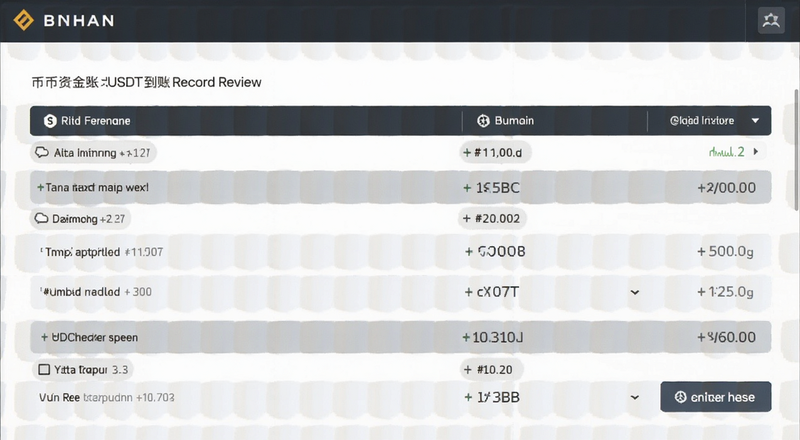This screenshot has height=440, width=800.
Task: Click the +#11,00.d amount pill
Action: [495, 153]
